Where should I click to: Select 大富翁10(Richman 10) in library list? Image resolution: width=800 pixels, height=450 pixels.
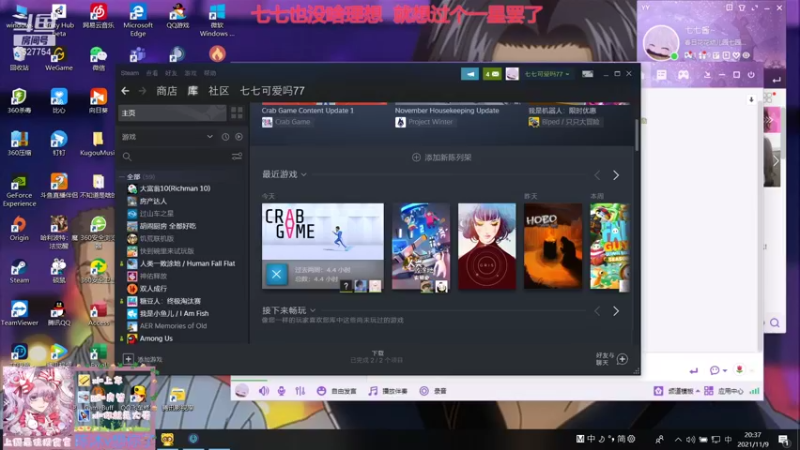pos(175,188)
